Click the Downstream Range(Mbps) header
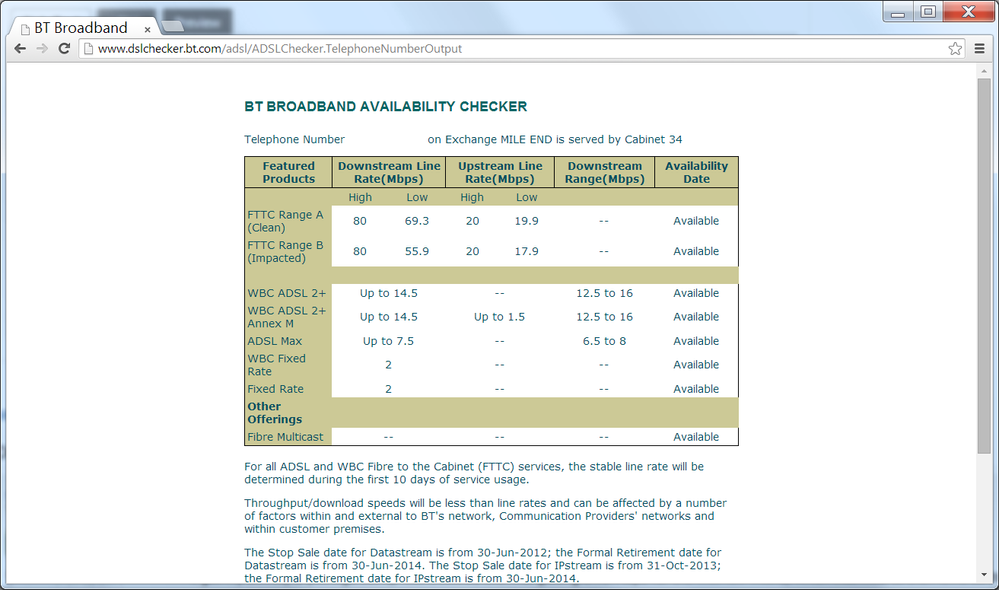This screenshot has width=999, height=590. [x=605, y=172]
